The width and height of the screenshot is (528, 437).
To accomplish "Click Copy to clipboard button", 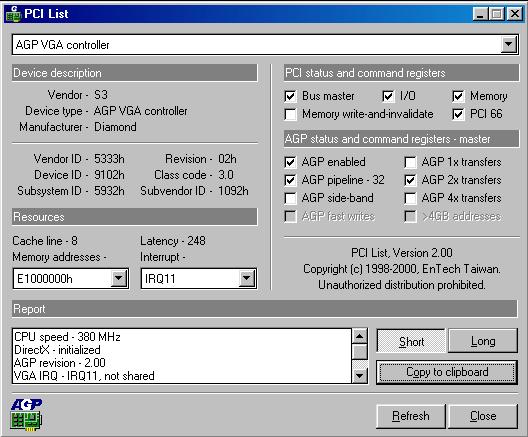I will click(447, 372).
